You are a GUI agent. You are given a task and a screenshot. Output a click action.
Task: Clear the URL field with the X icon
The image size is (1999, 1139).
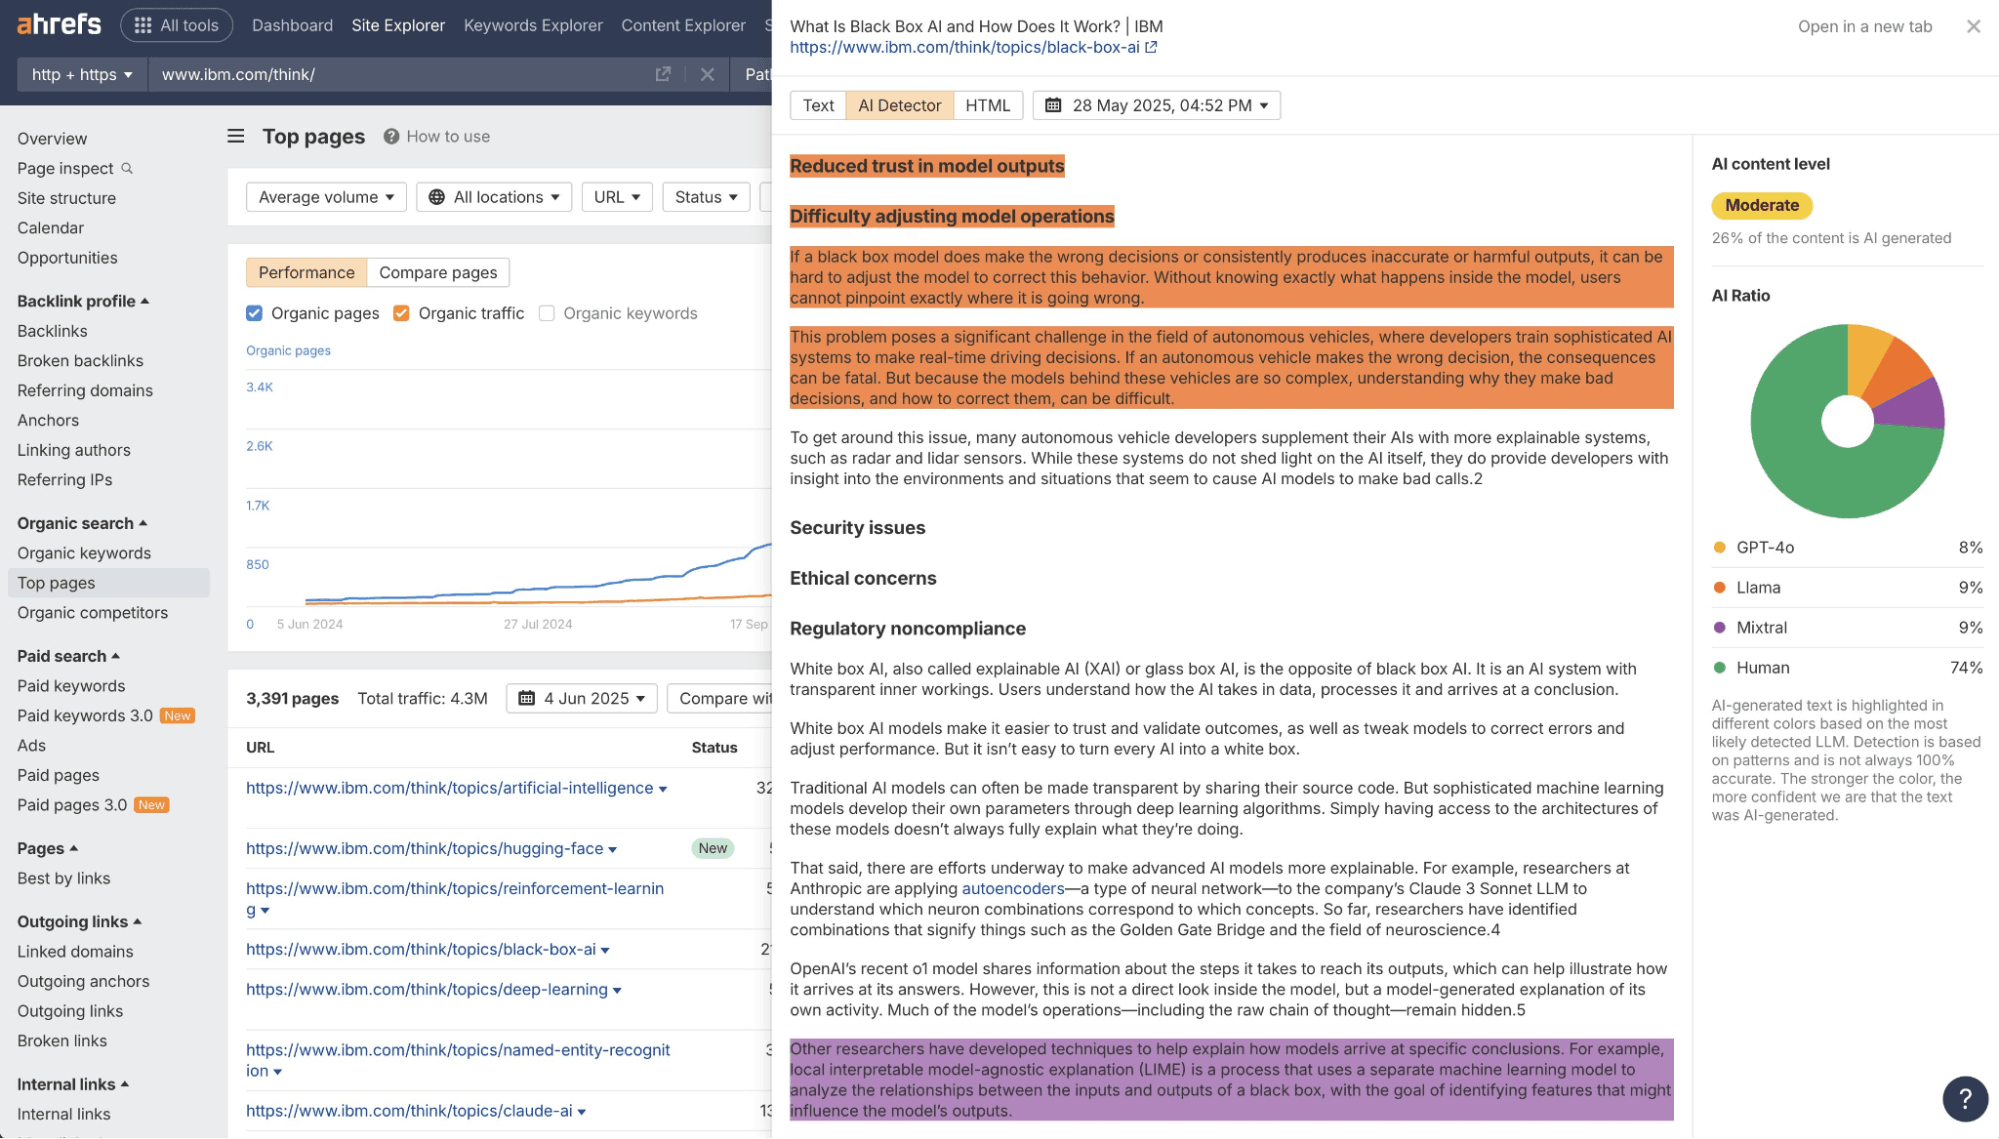(707, 74)
